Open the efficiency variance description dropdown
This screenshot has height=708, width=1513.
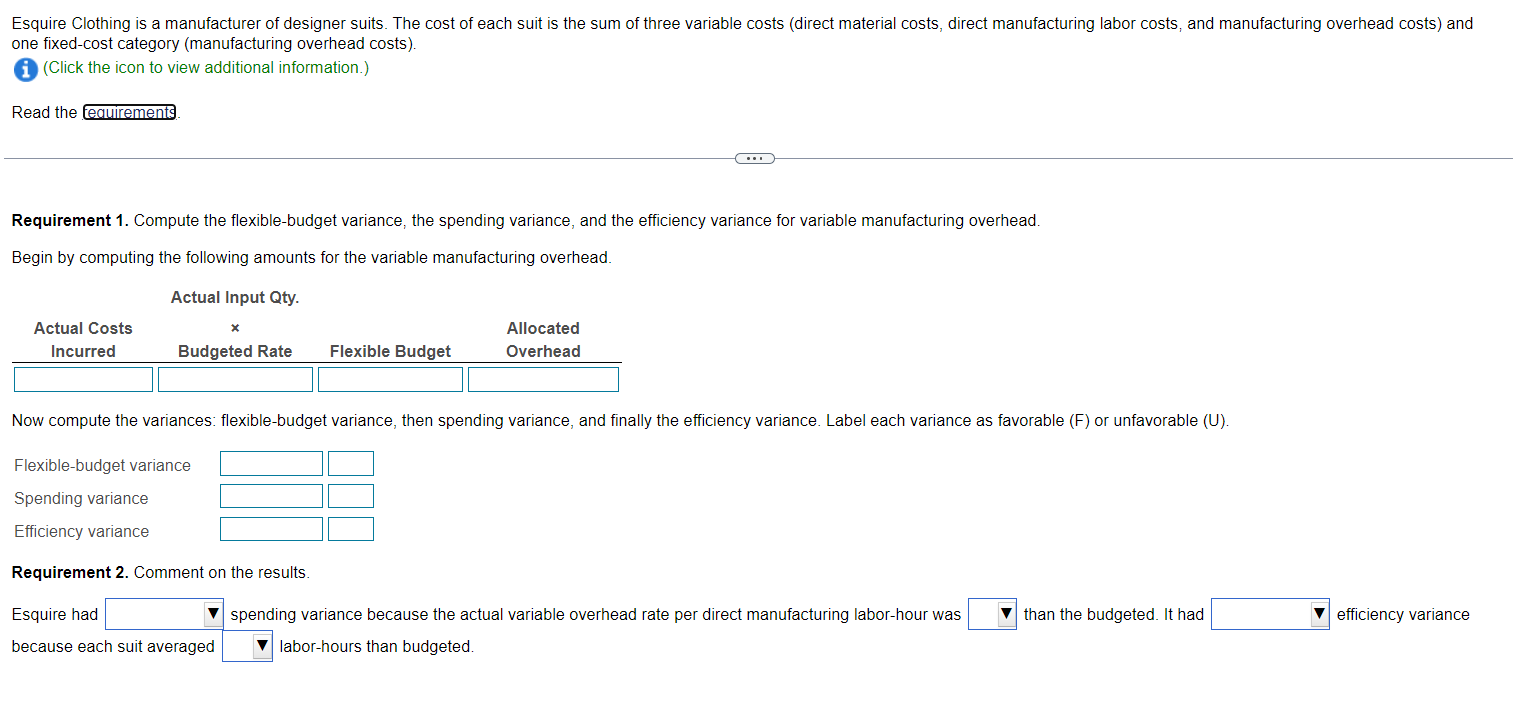(x=1269, y=613)
